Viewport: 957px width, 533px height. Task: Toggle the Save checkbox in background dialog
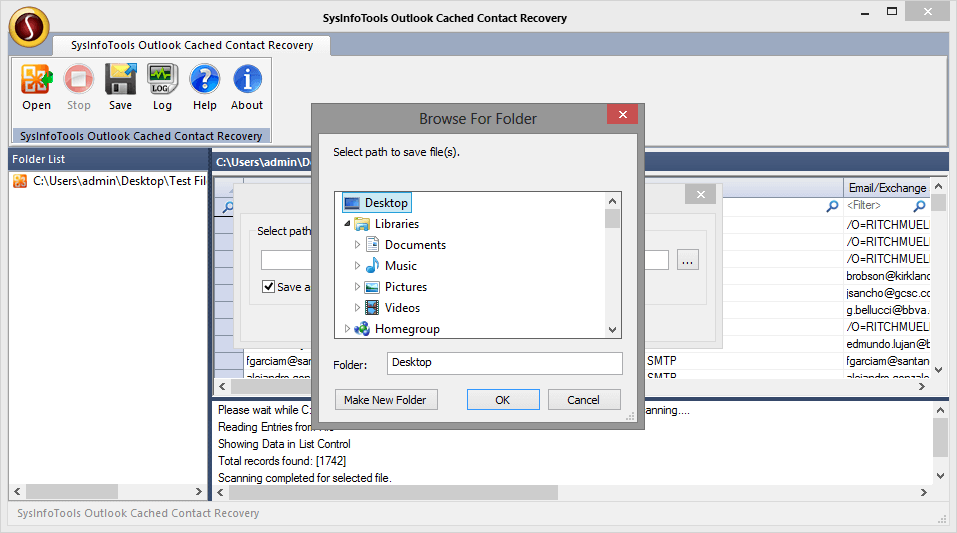(x=268, y=287)
